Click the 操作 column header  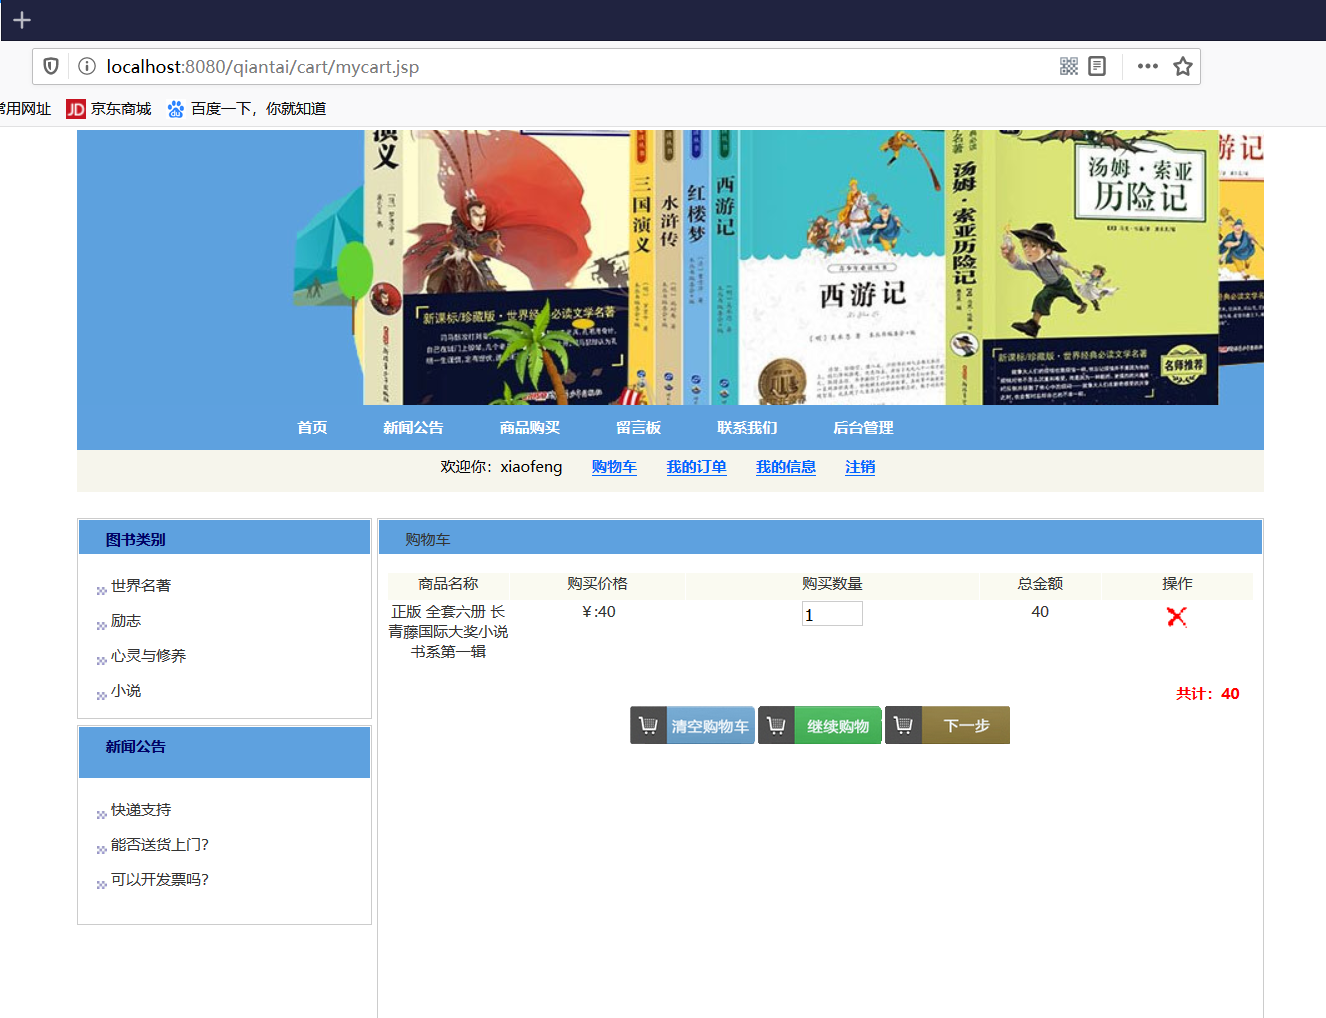tap(1177, 584)
